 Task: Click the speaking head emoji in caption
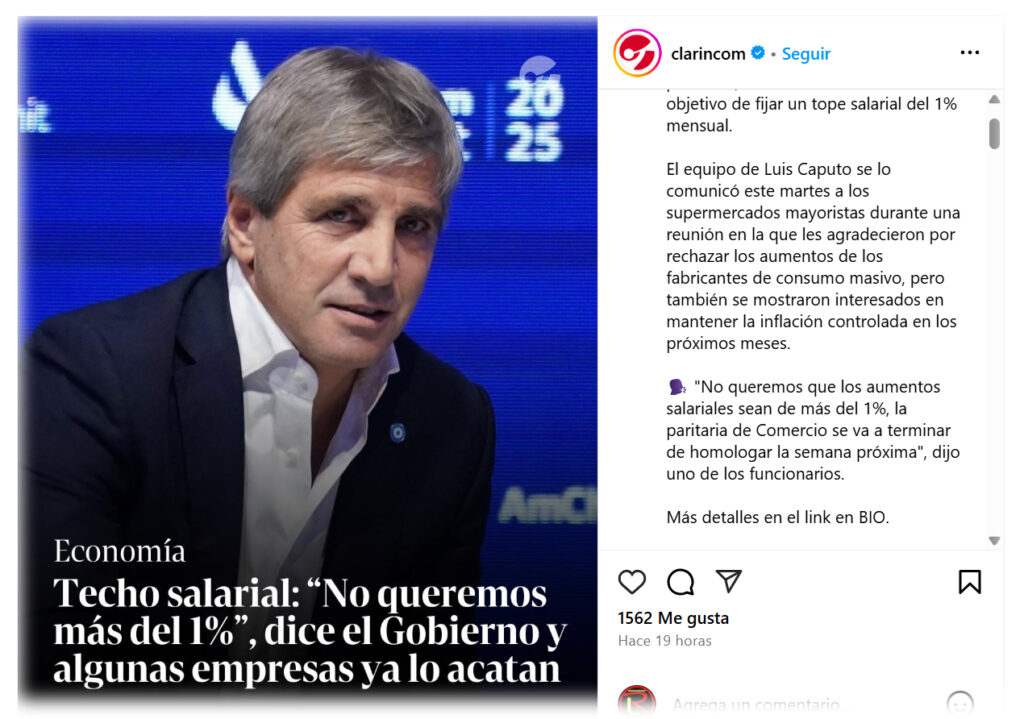[677, 387]
